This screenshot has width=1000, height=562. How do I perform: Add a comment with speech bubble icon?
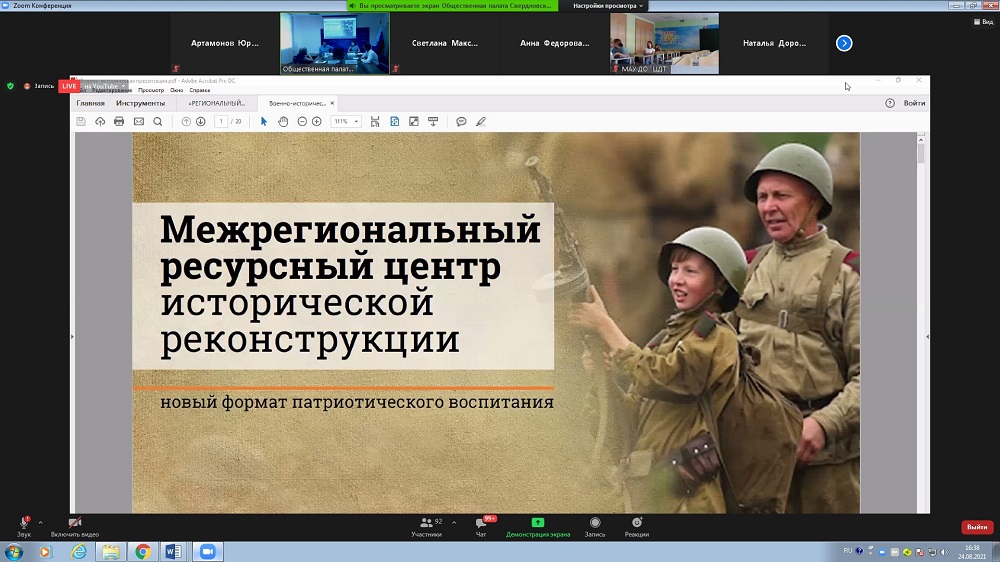461,121
